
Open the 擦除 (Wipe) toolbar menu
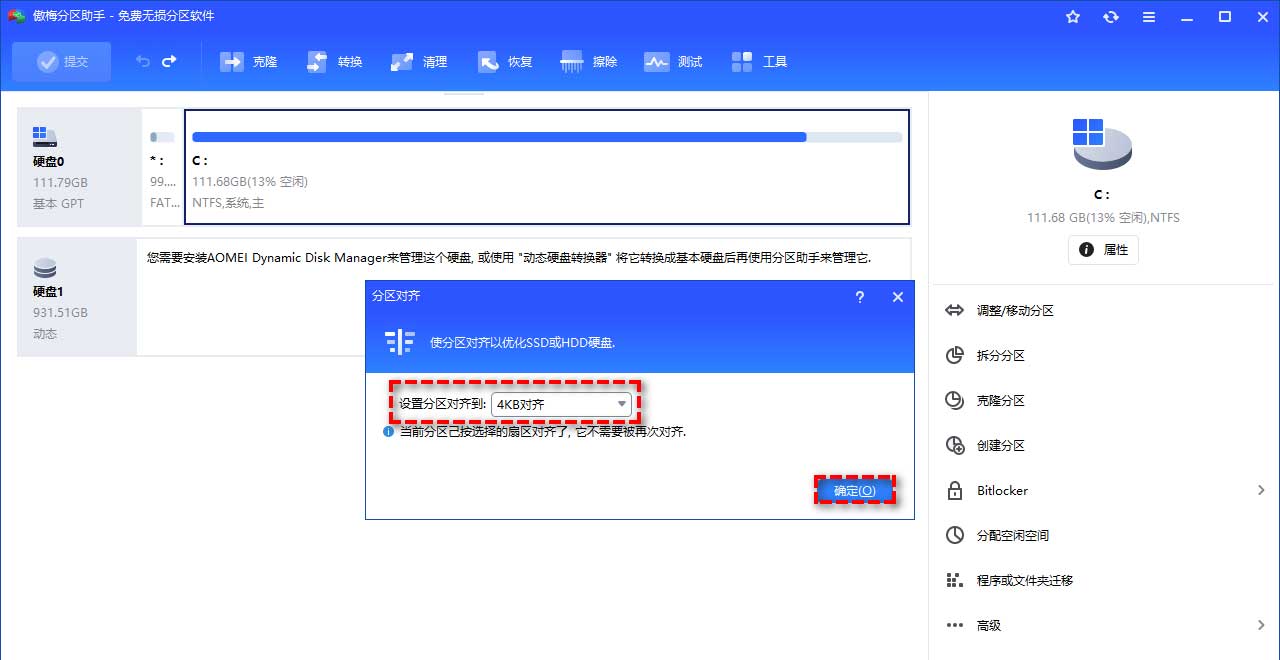(x=589, y=62)
